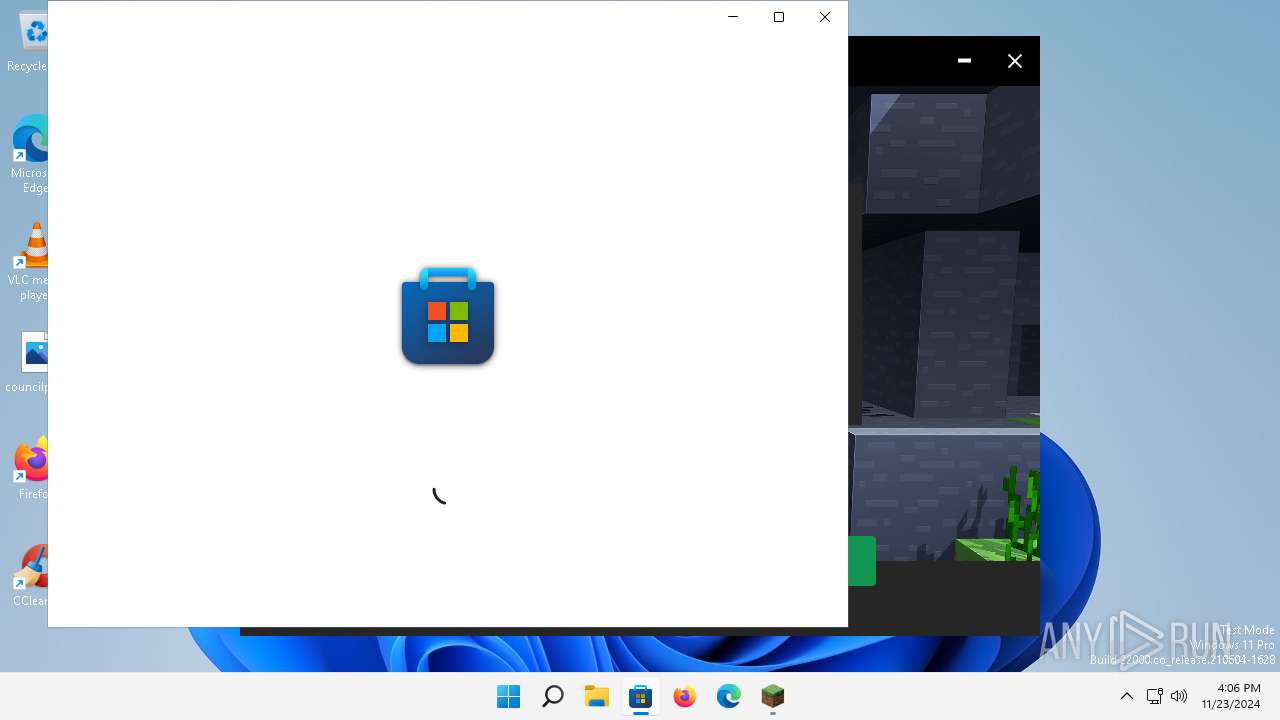
Task: Launch Firefox from the taskbar
Action: 684,696
